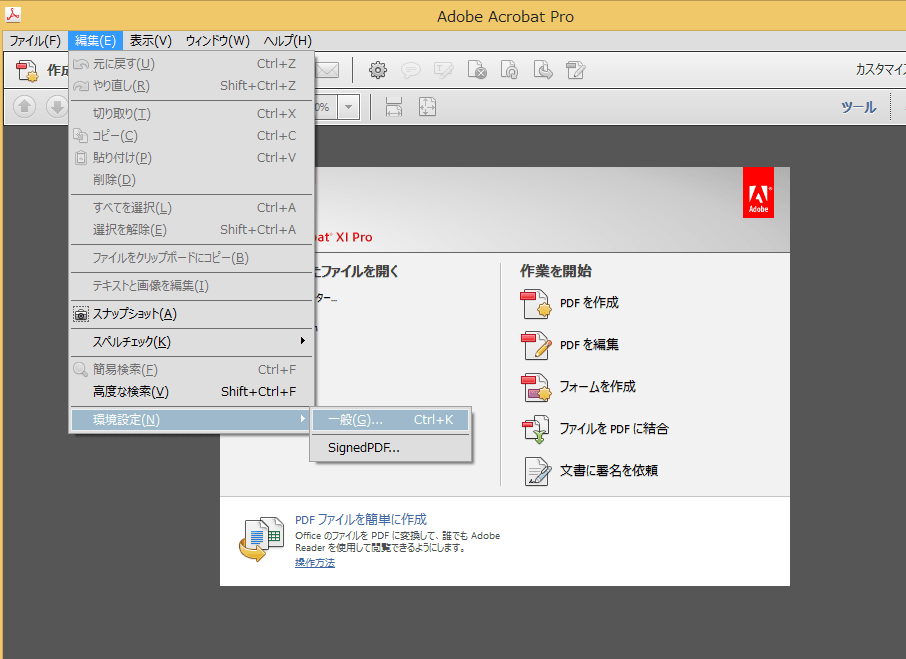Click PDF を作成 link
Viewport: 906px width, 659px height.
589,303
